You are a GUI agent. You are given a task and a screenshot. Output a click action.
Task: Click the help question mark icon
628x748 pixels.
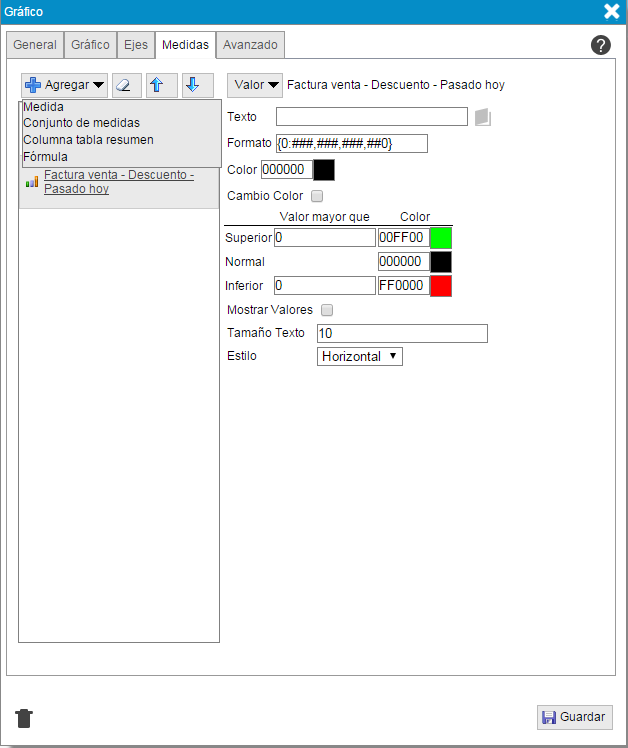coord(601,45)
